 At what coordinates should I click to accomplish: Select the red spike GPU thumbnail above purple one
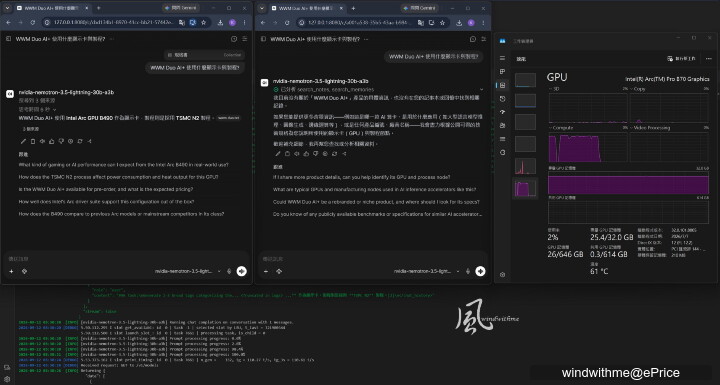click(525, 166)
